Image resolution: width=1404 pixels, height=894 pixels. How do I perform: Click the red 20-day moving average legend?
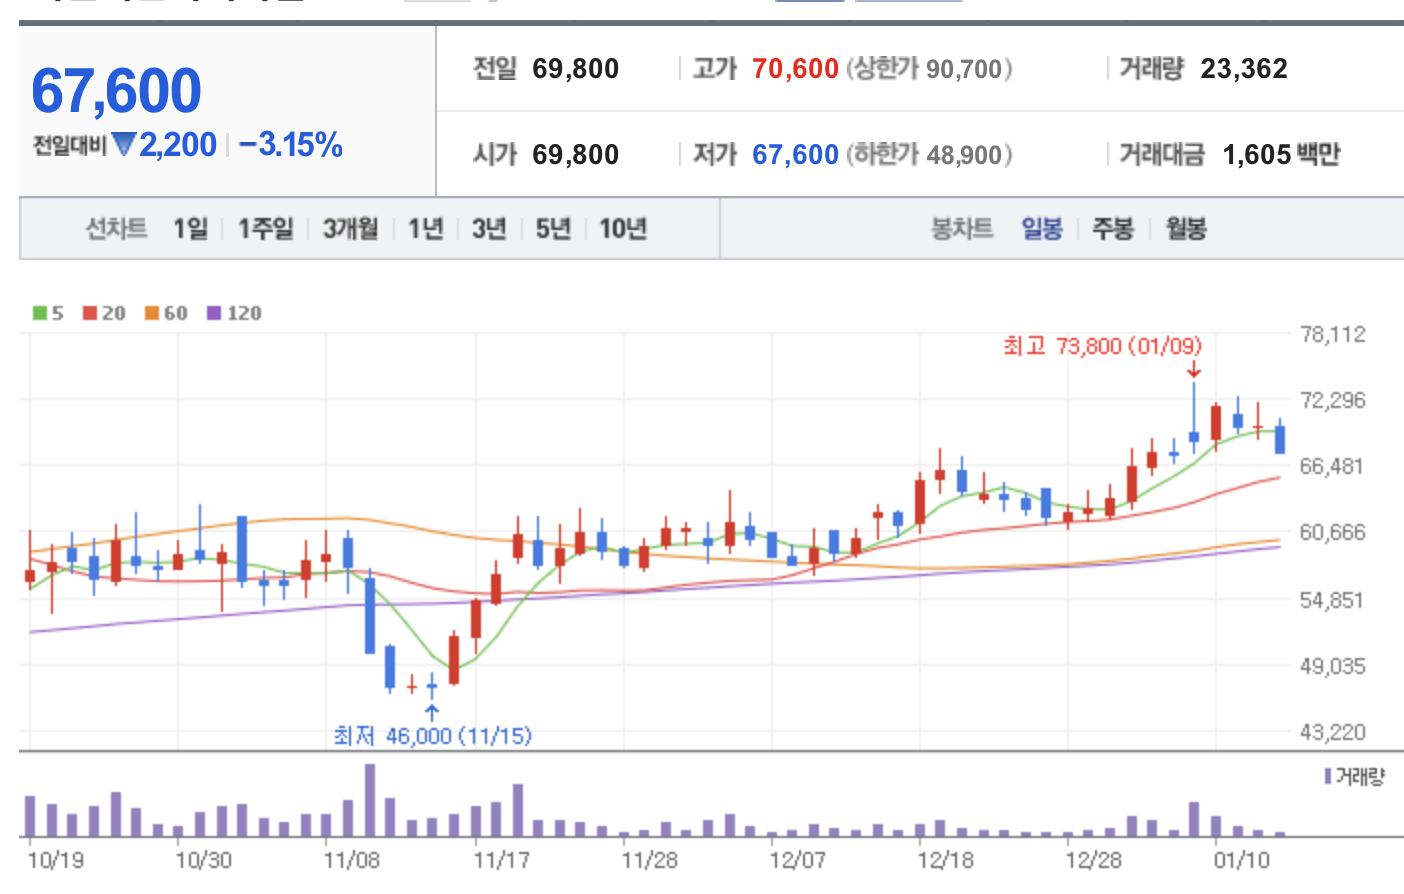104,313
